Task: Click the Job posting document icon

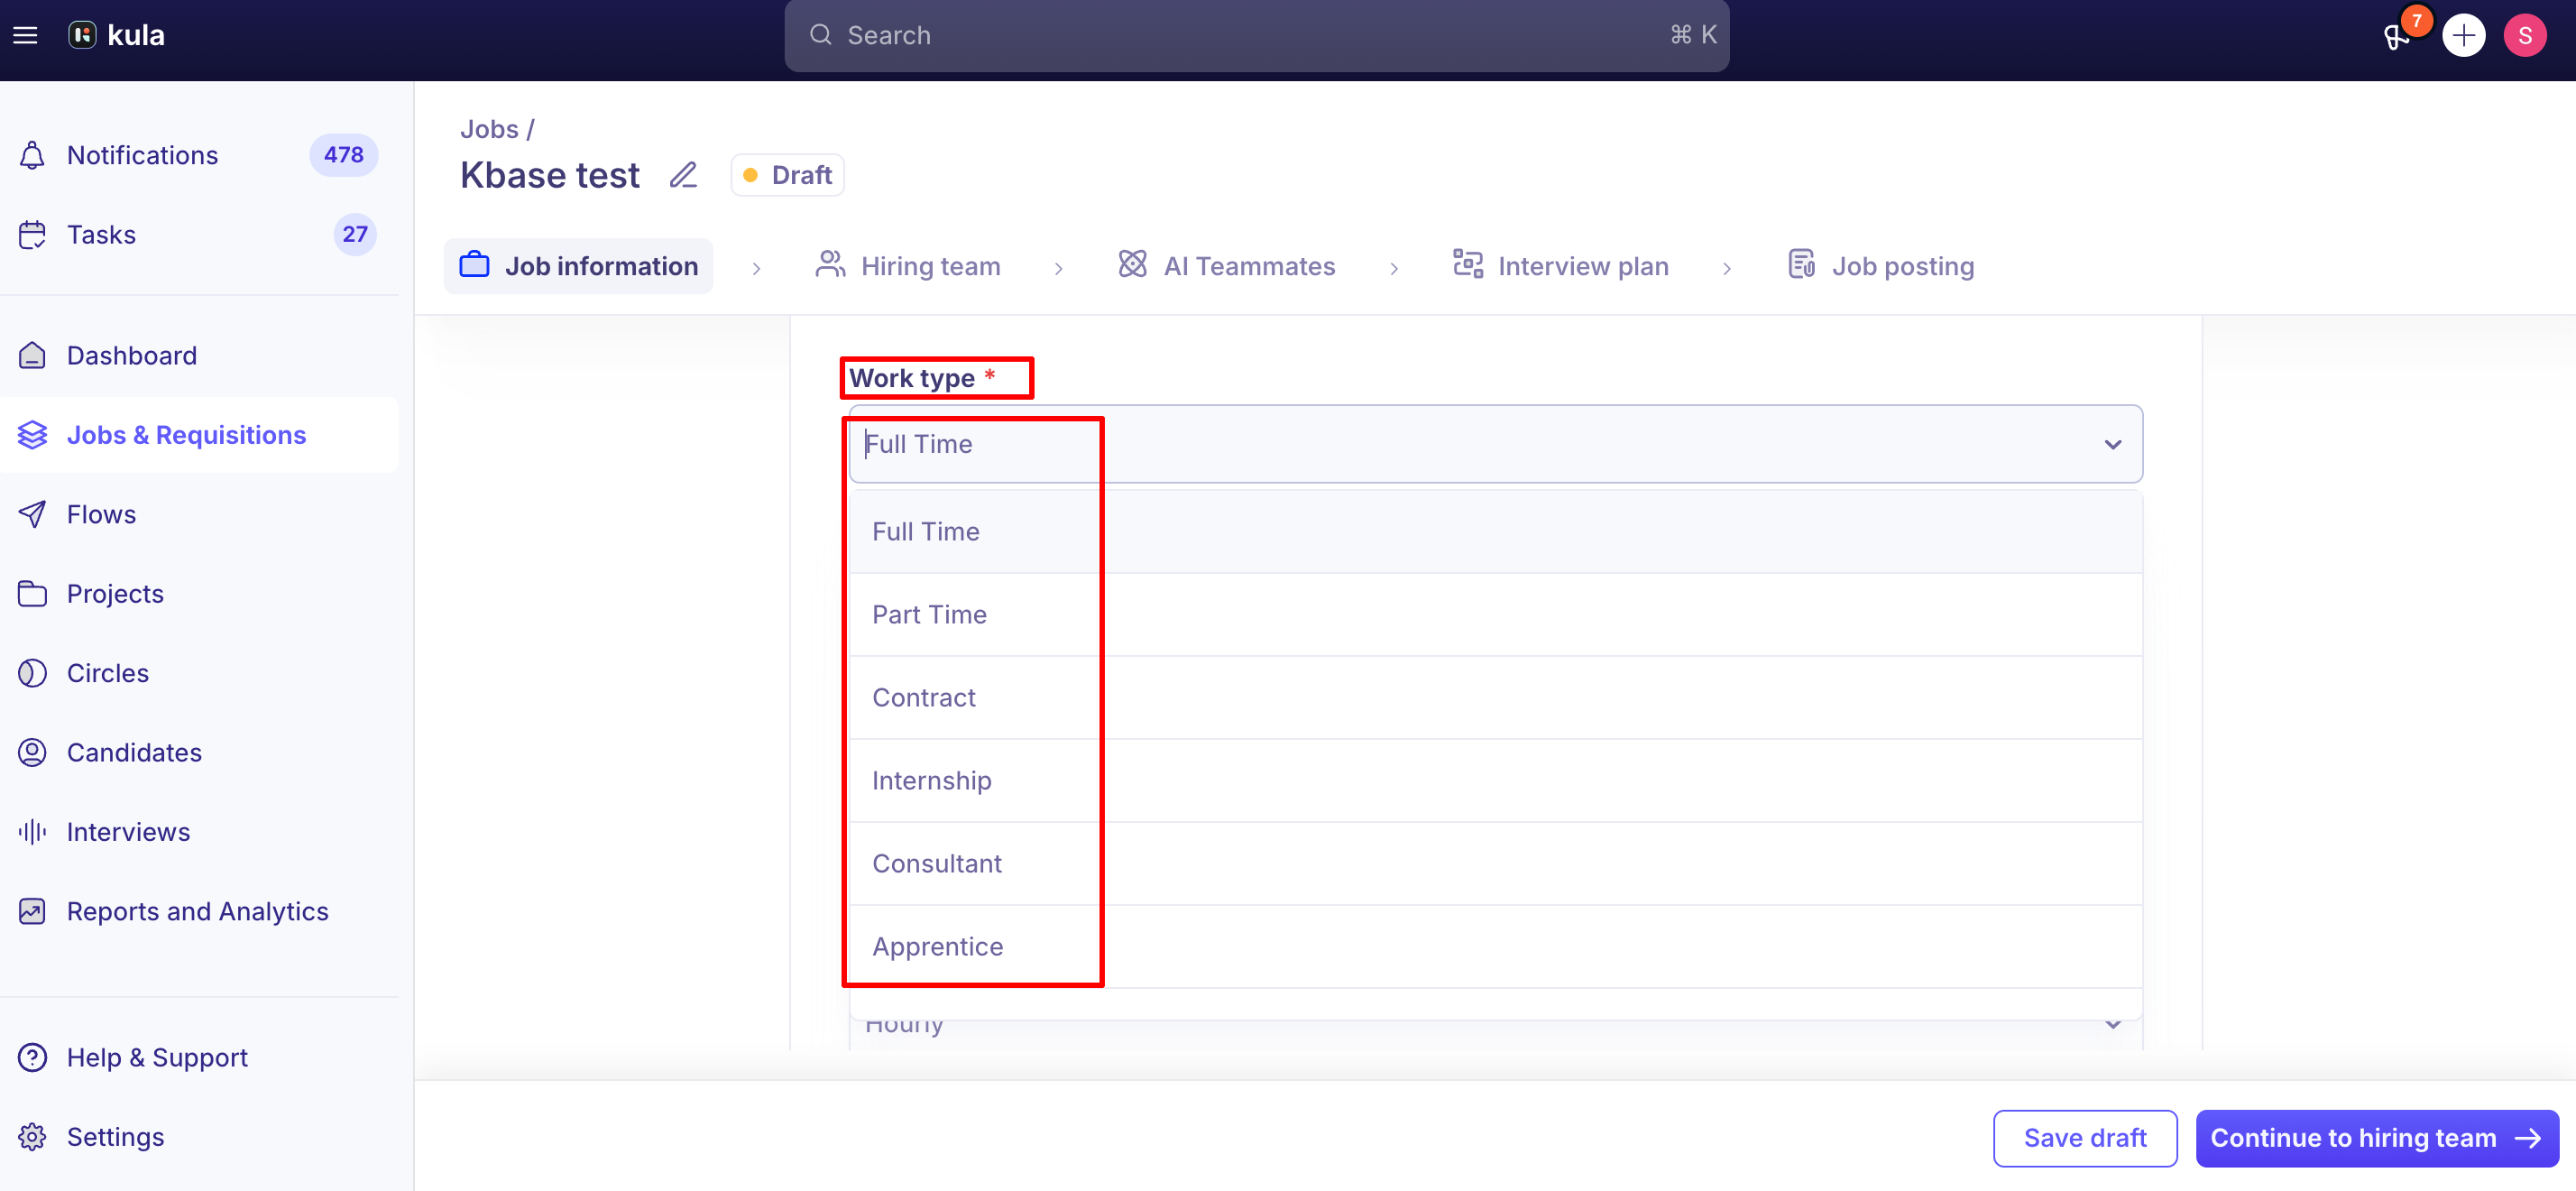Action: (x=1801, y=265)
